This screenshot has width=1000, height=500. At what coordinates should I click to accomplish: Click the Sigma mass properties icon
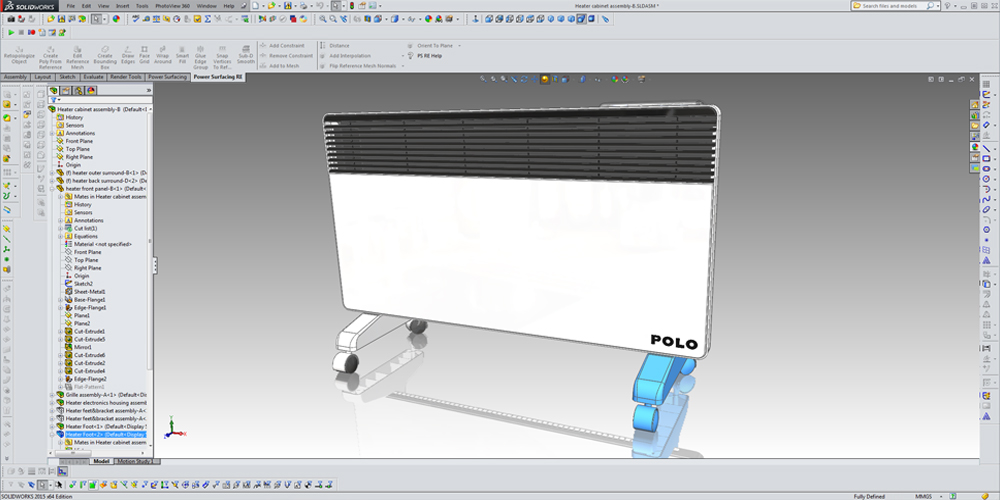click(207, 19)
